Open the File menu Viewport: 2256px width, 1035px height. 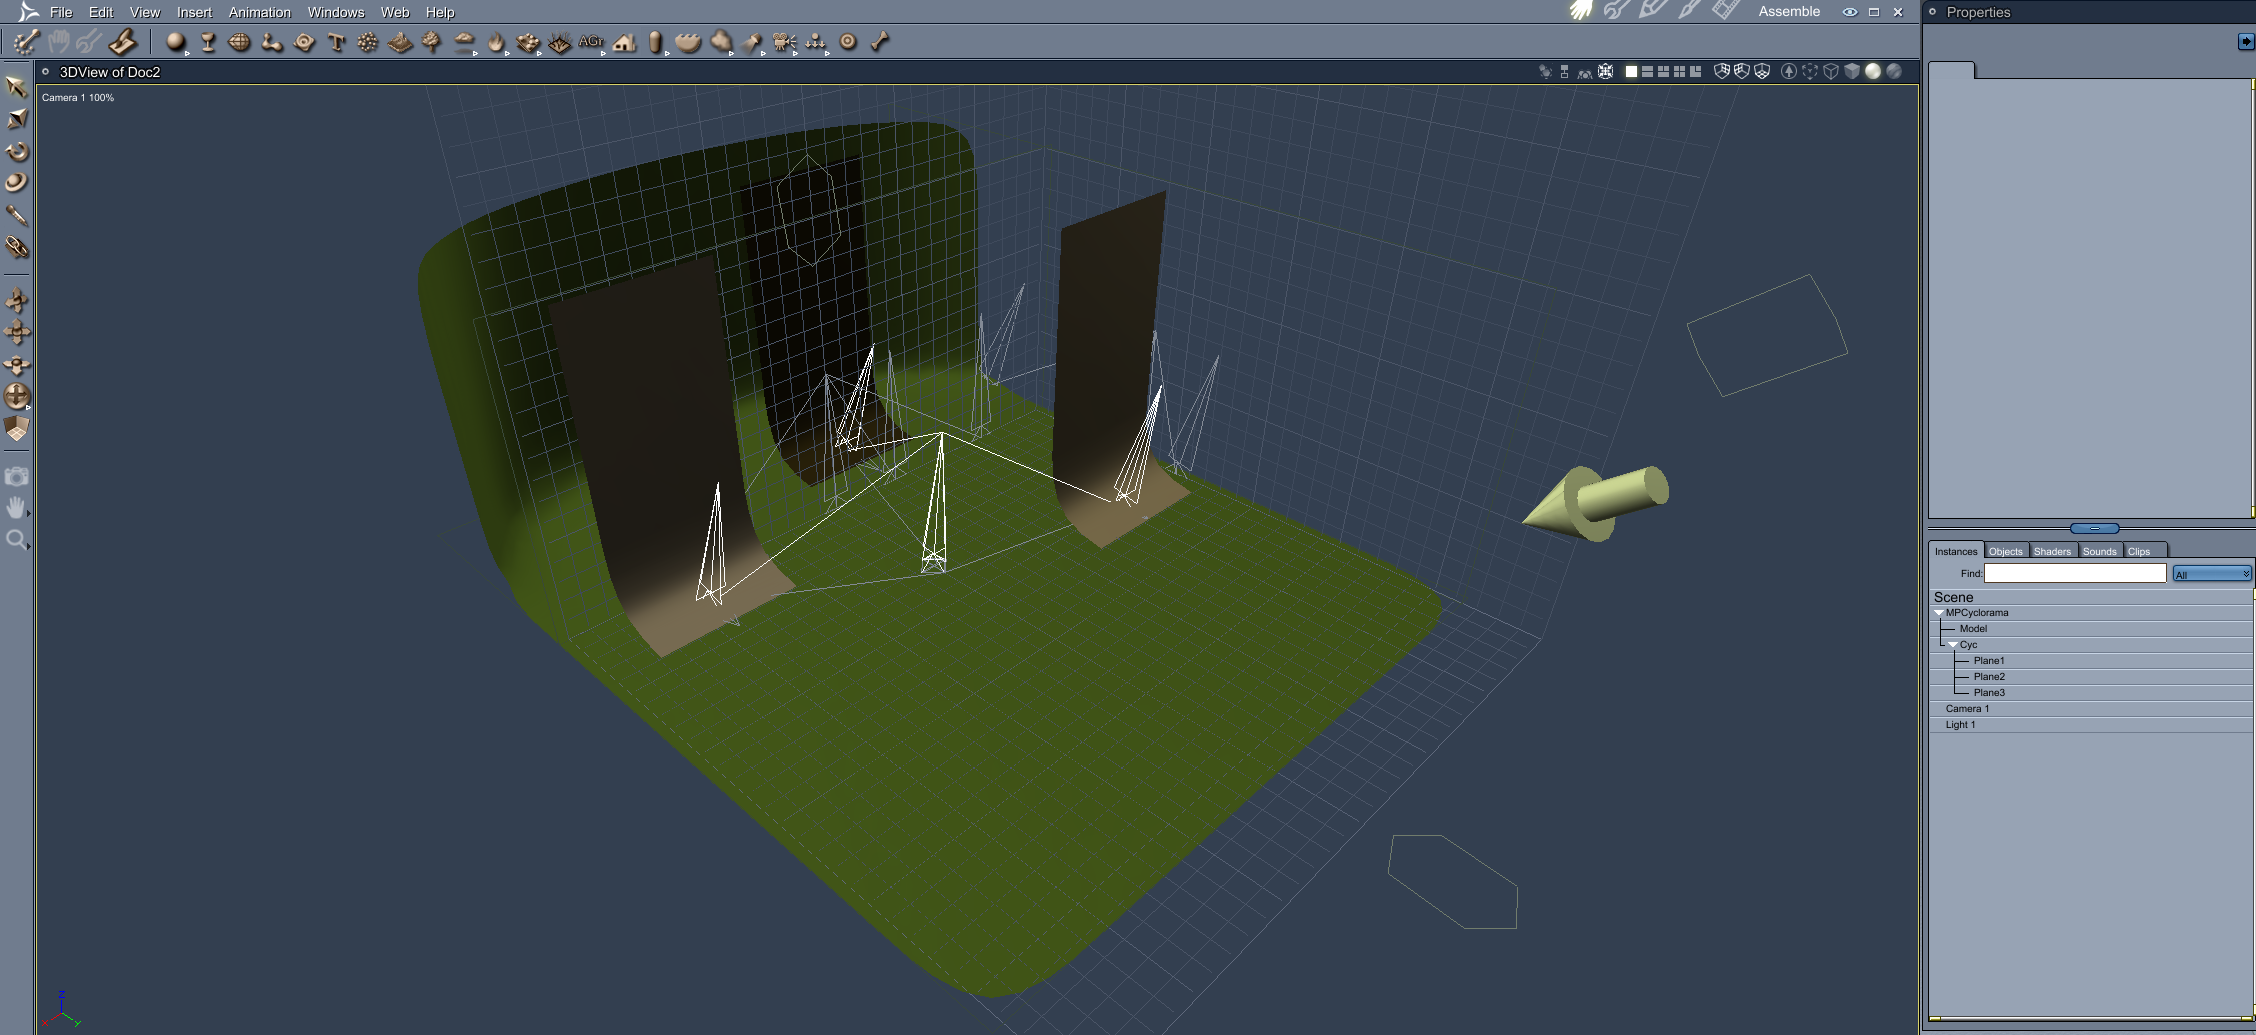(61, 12)
